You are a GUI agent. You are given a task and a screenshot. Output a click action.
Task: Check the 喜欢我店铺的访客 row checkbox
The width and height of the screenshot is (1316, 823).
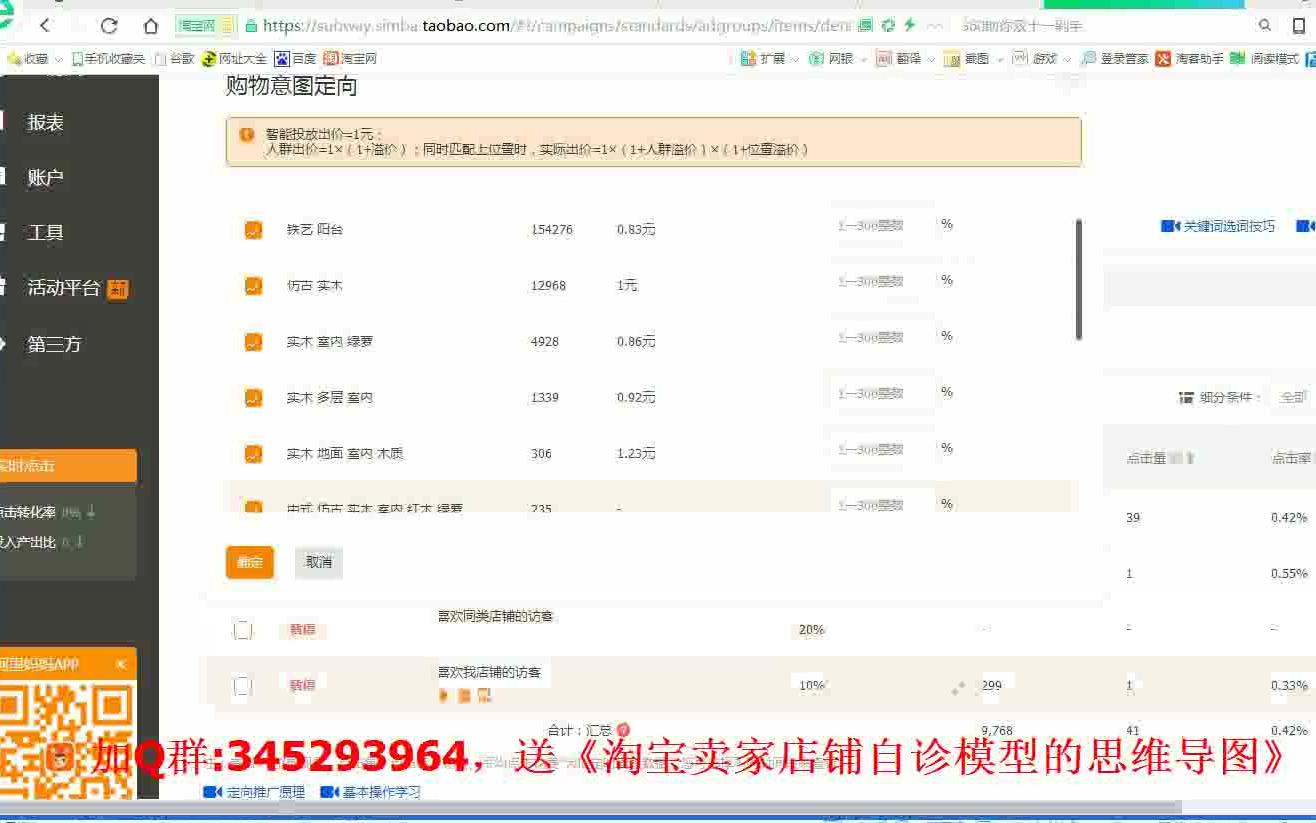point(243,686)
